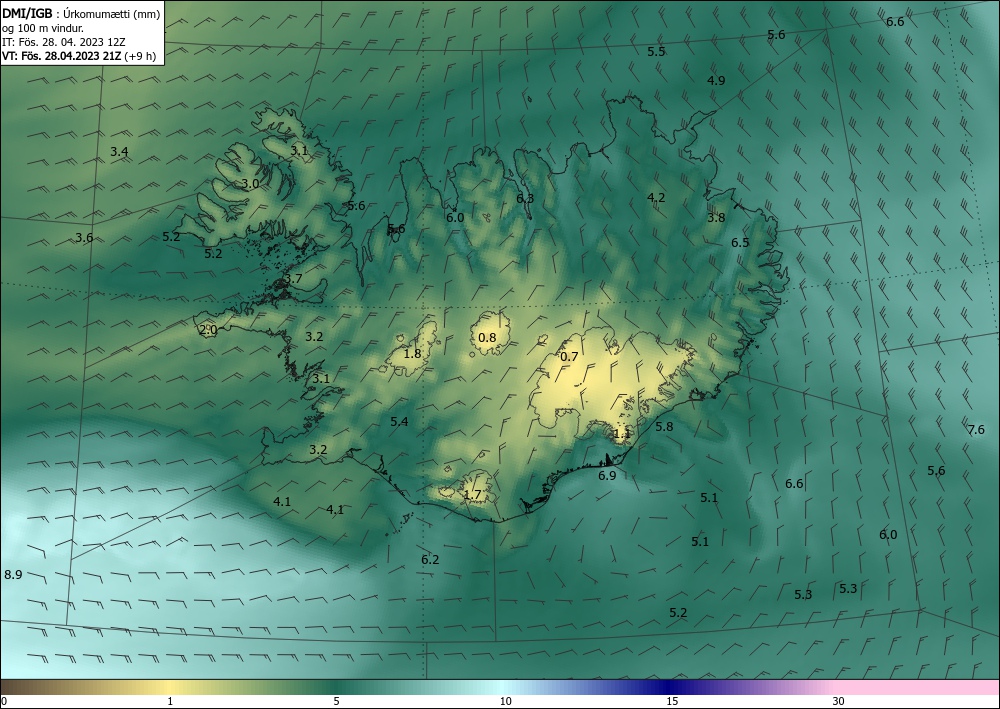Click the 5.5 value north of Iceland
Screen dimensions: 1000x709
pos(656,52)
